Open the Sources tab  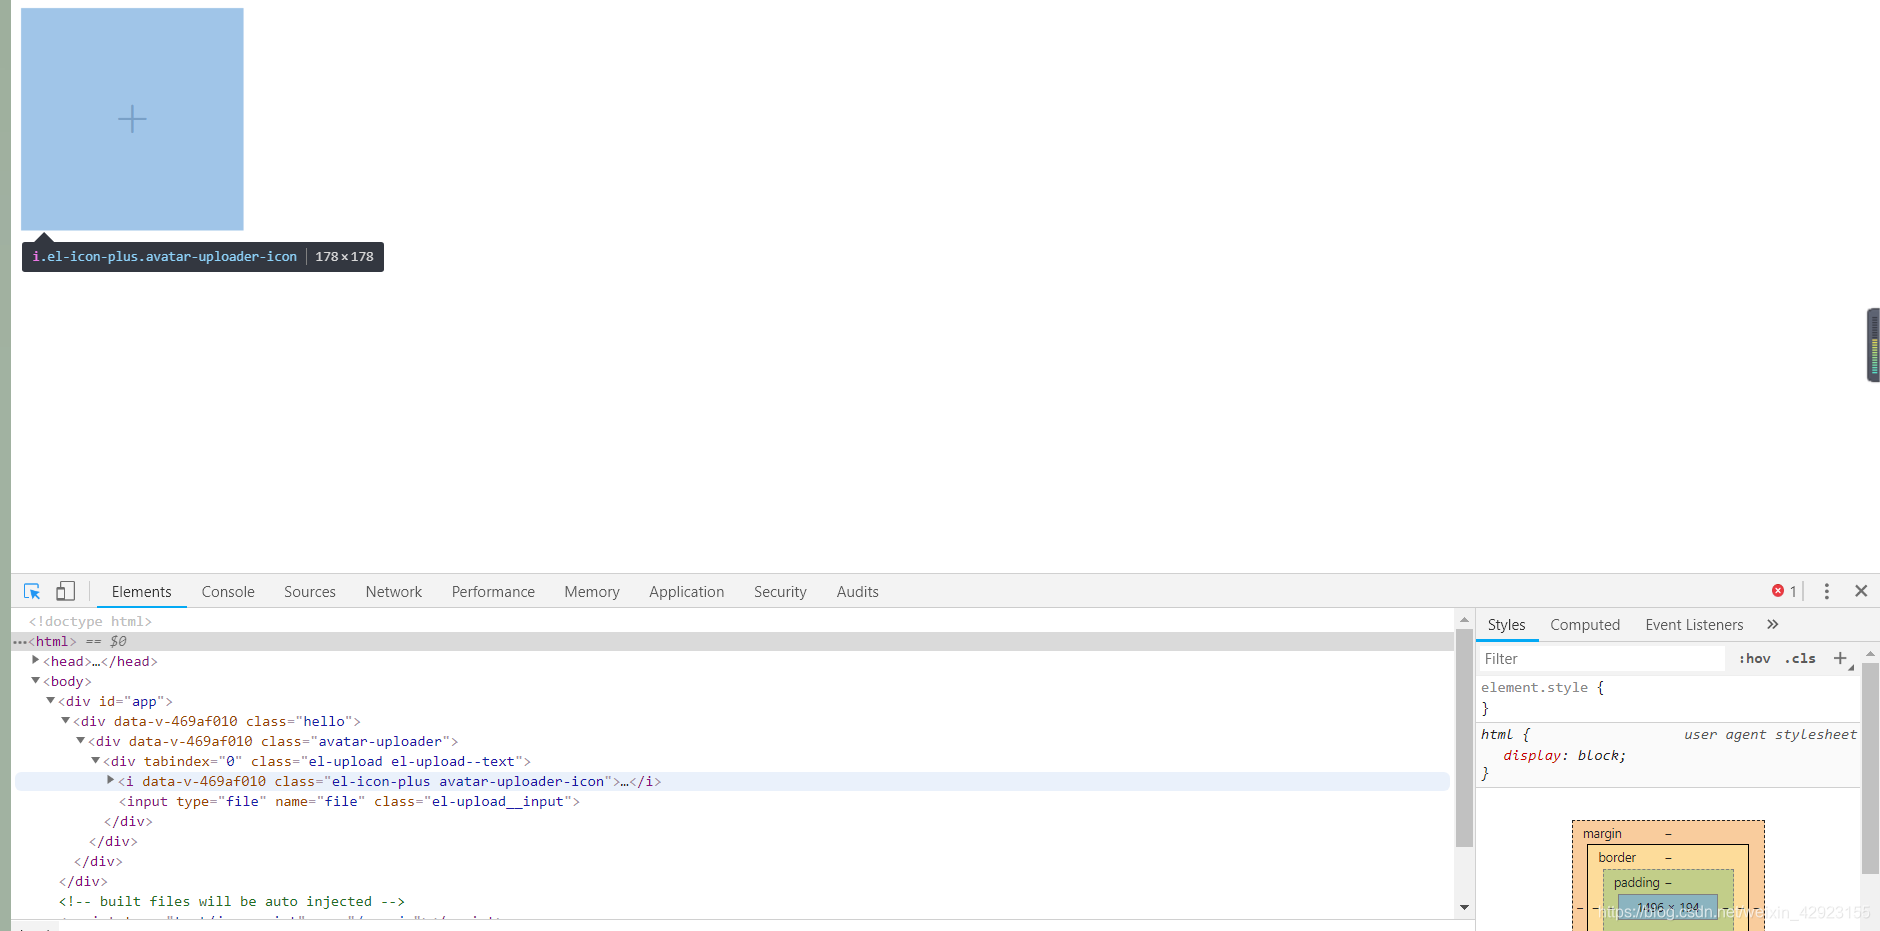coord(310,592)
